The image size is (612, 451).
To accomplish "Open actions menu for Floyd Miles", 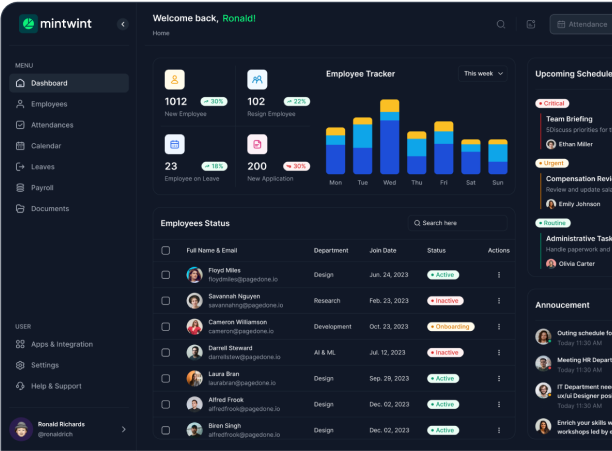I will [499, 275].
